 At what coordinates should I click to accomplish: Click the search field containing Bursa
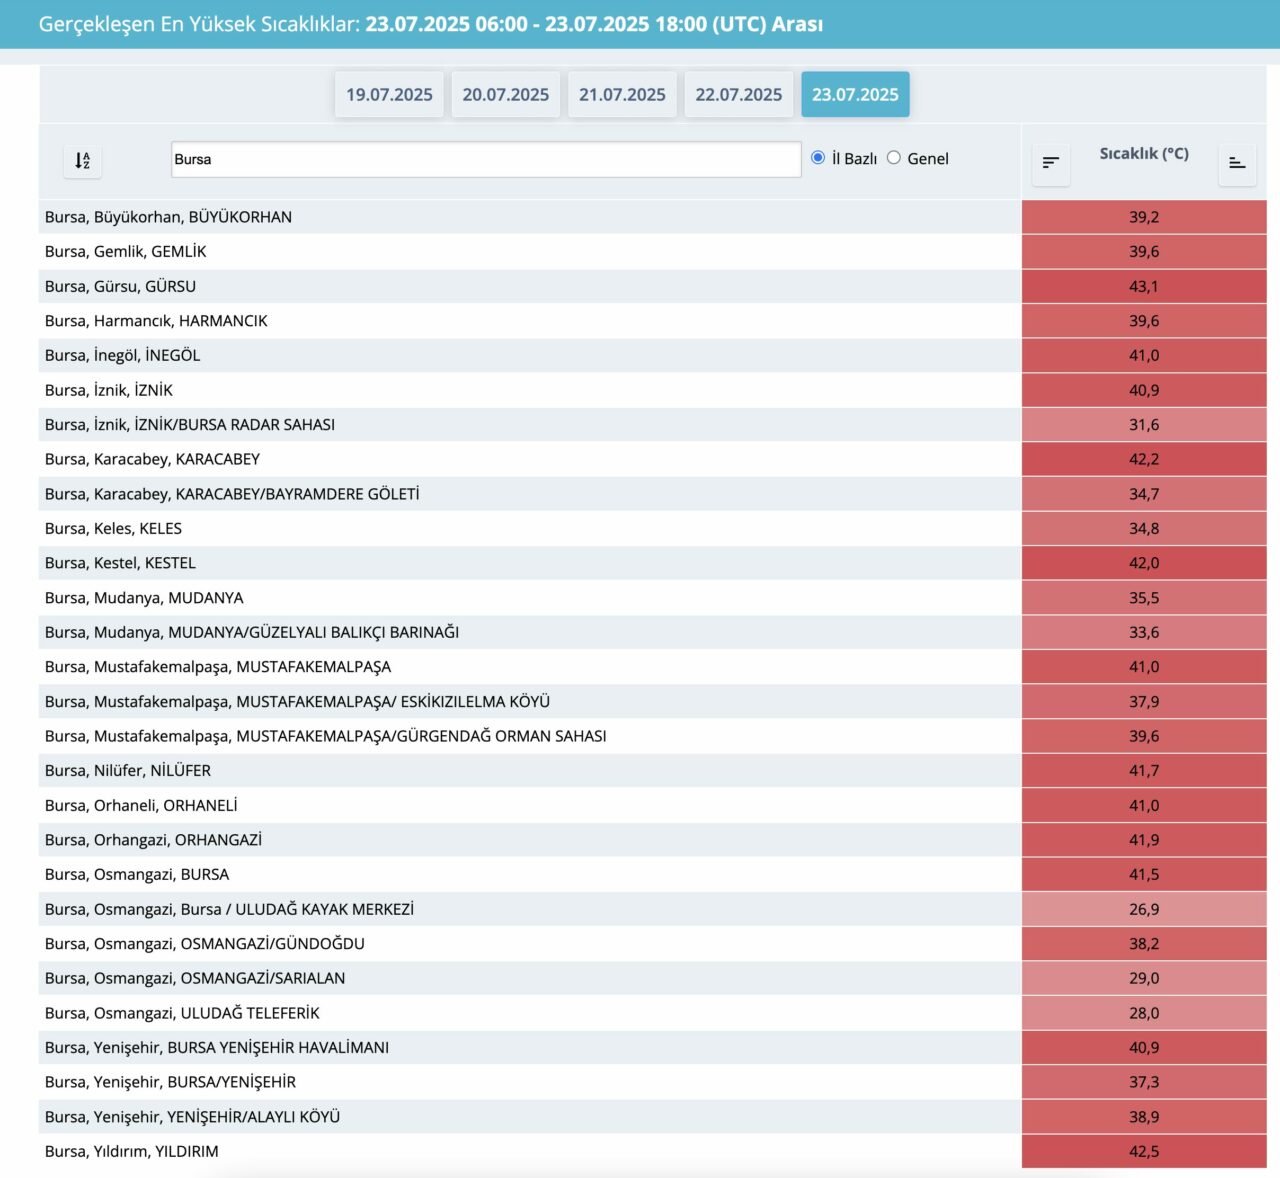(x=485, y=160)
